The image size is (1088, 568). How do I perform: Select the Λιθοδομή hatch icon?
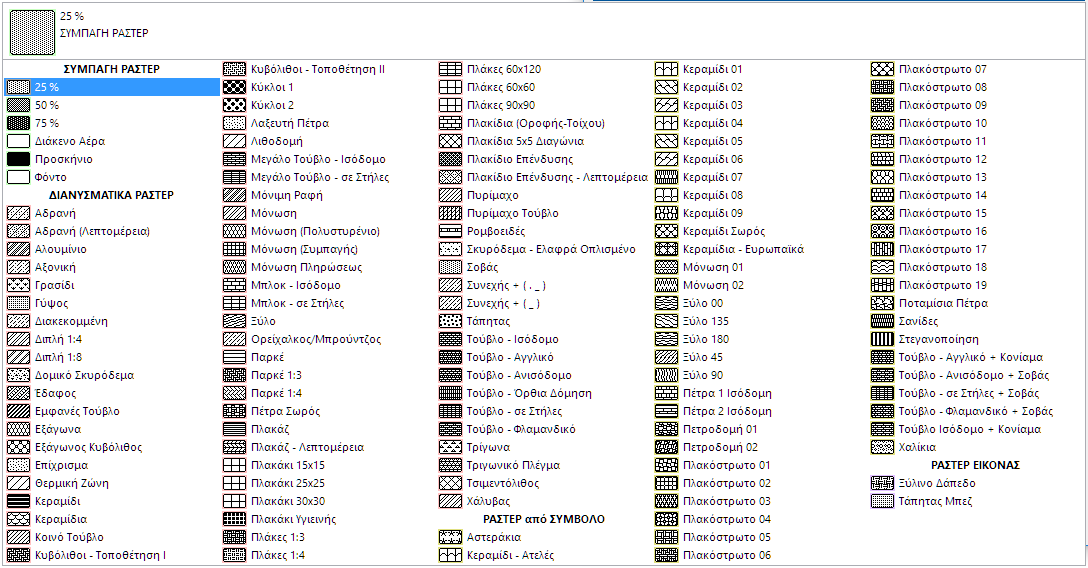point(235,141)
